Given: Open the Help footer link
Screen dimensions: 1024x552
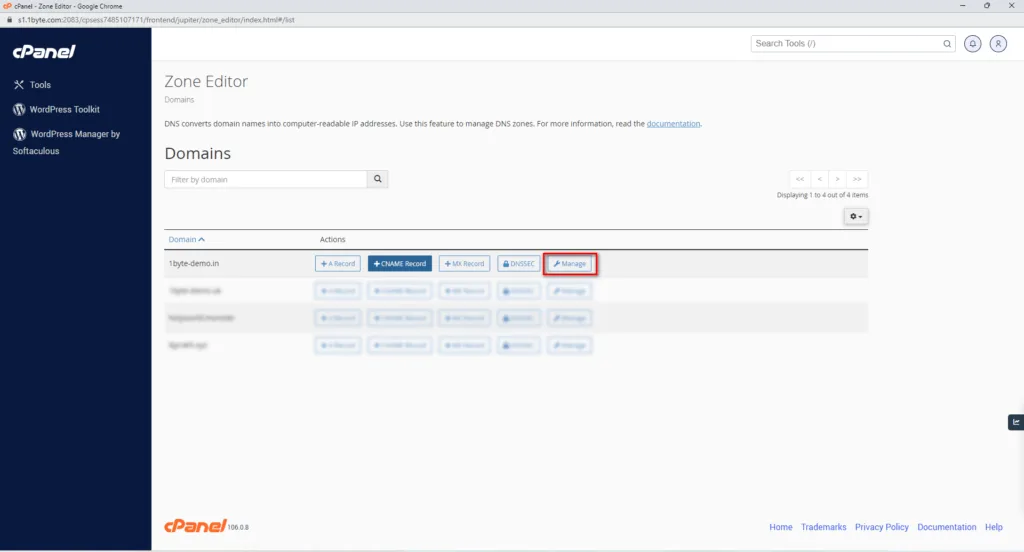Looking at the screenshot, I should point(993,527).
